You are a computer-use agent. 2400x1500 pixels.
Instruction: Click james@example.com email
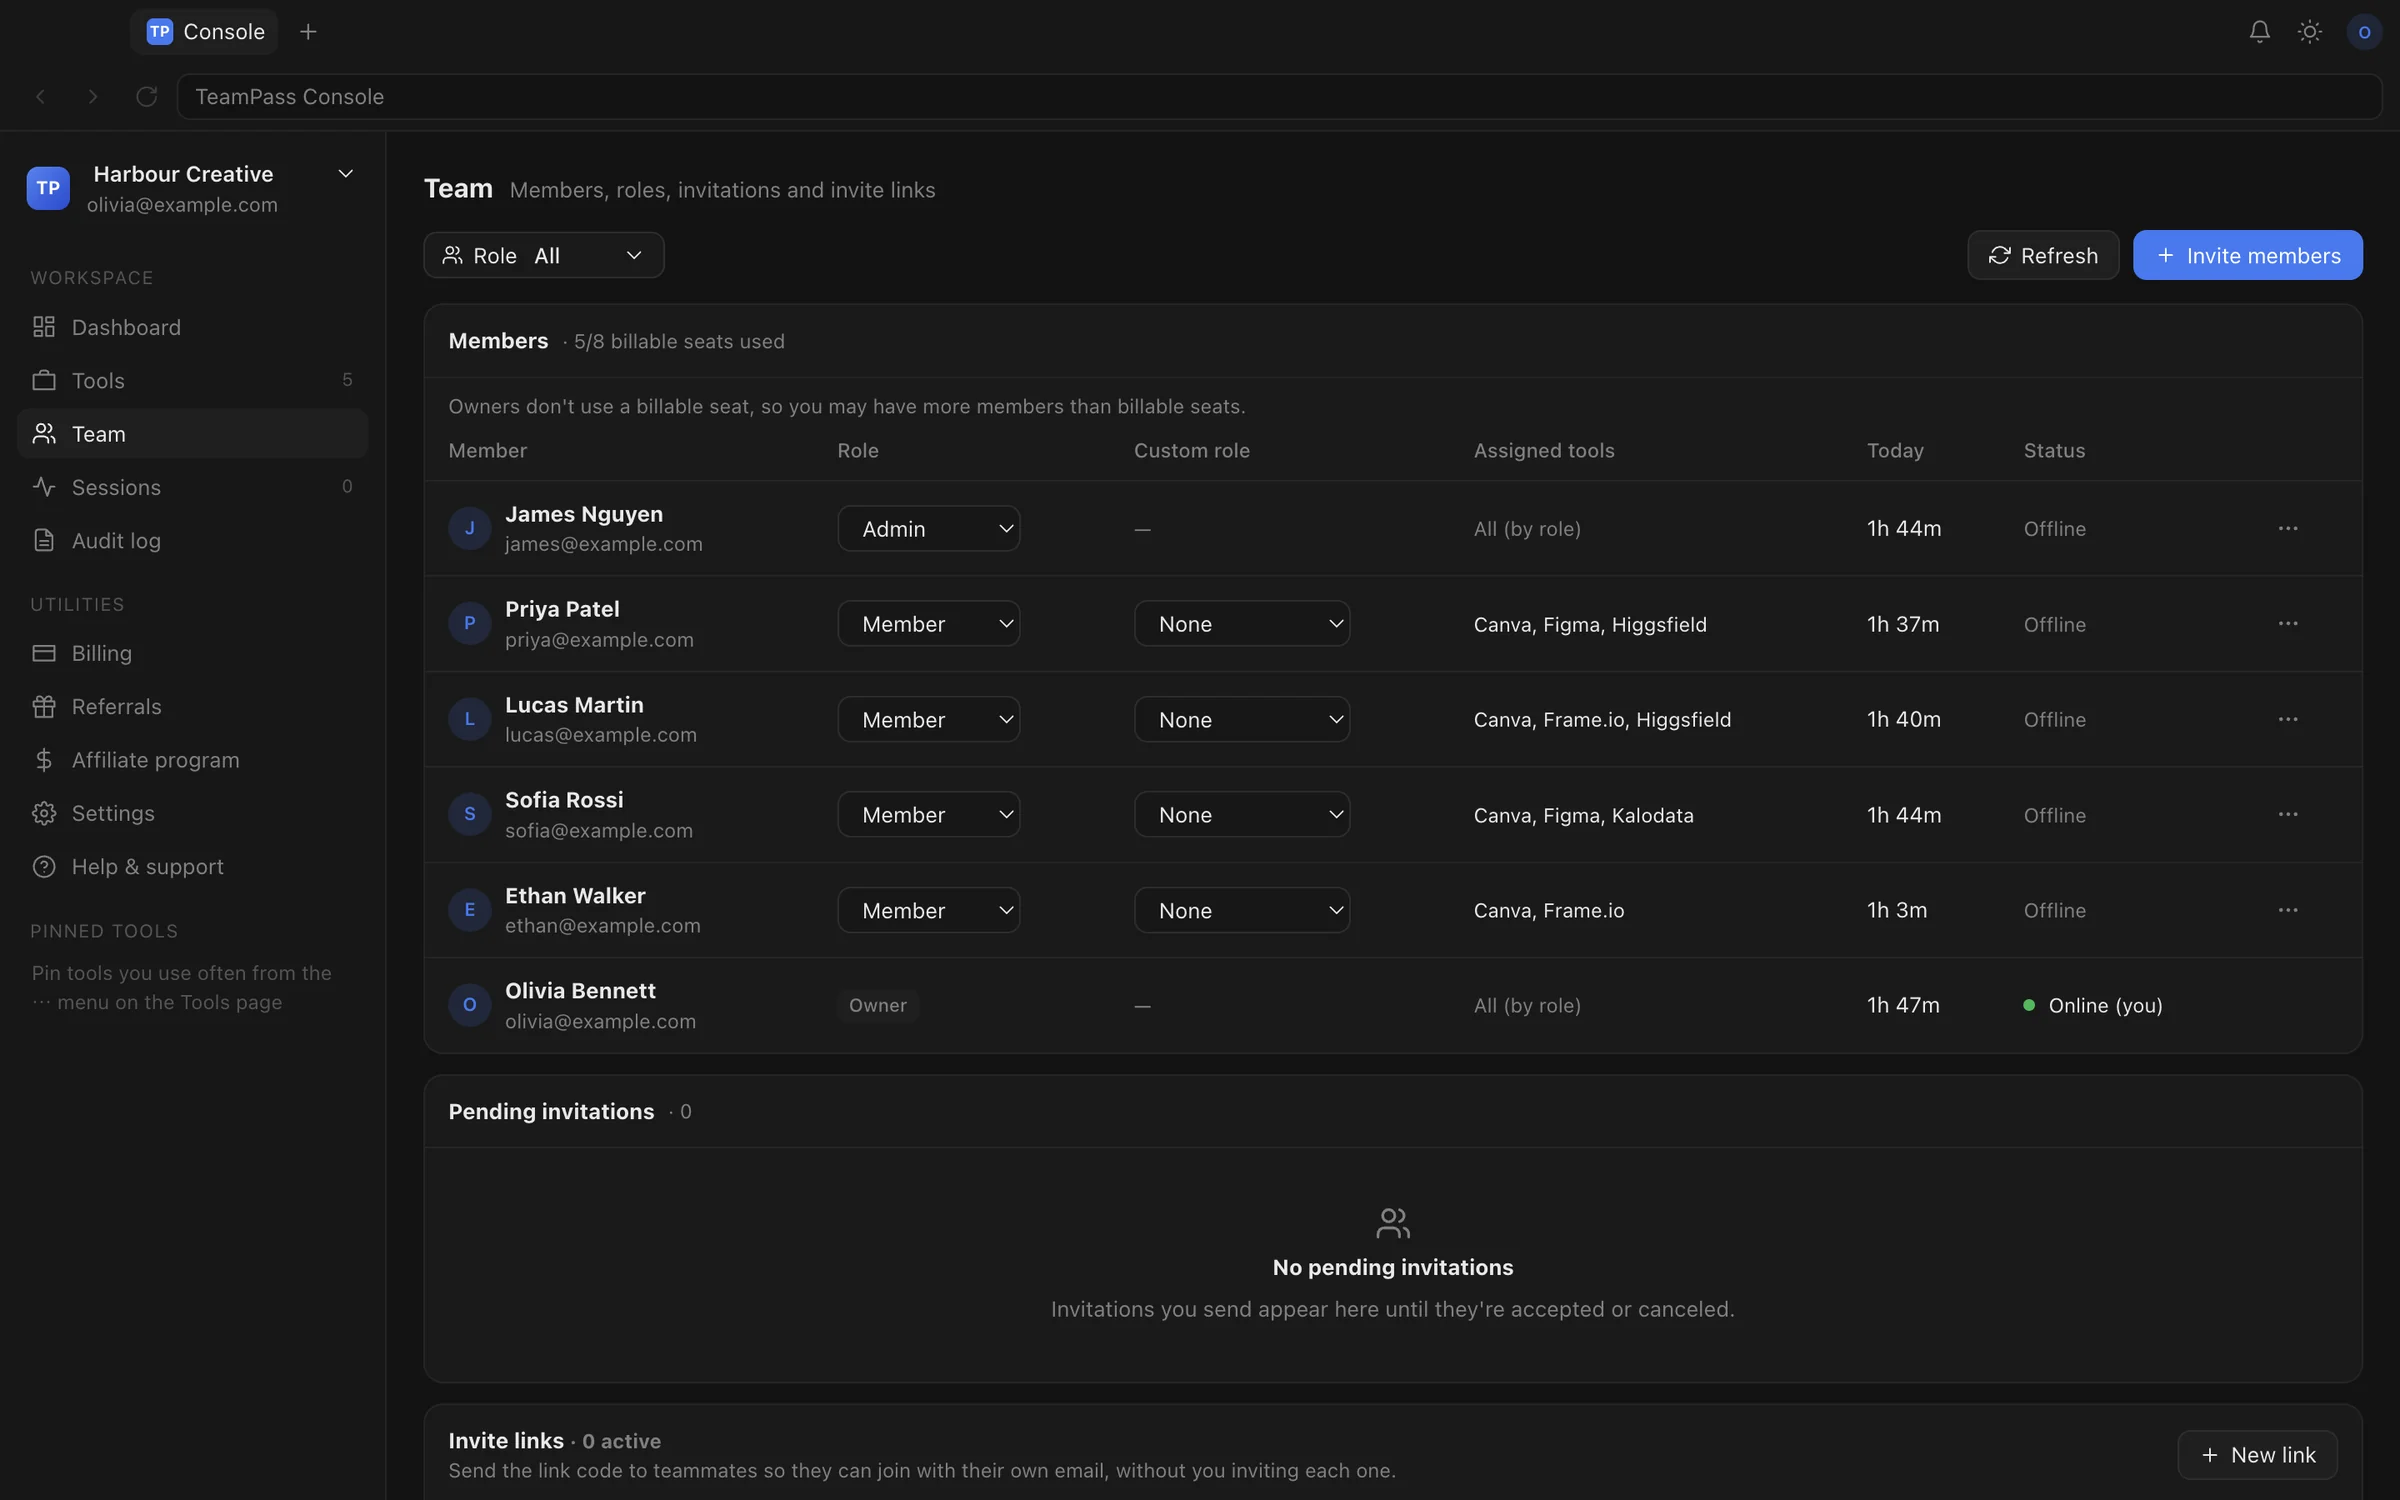point(604,544)
